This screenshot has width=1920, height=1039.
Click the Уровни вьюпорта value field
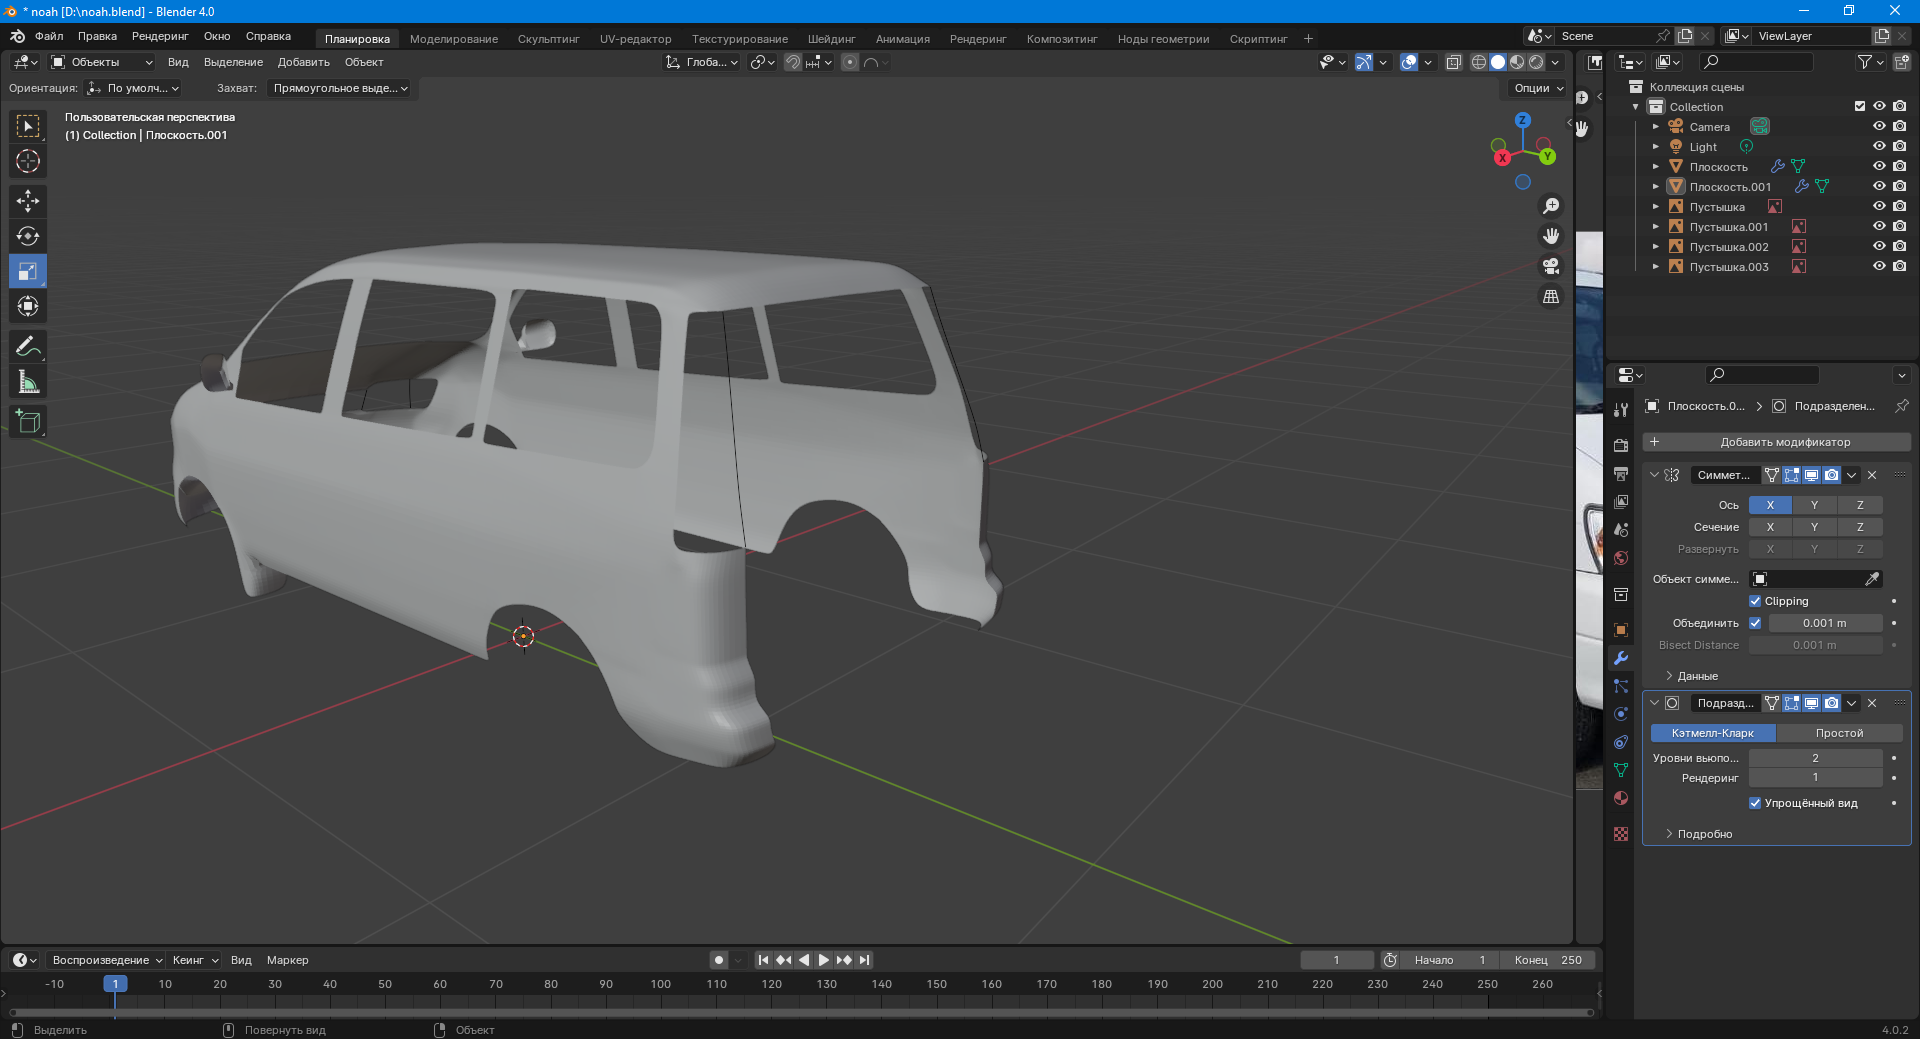pos(1815,758)
